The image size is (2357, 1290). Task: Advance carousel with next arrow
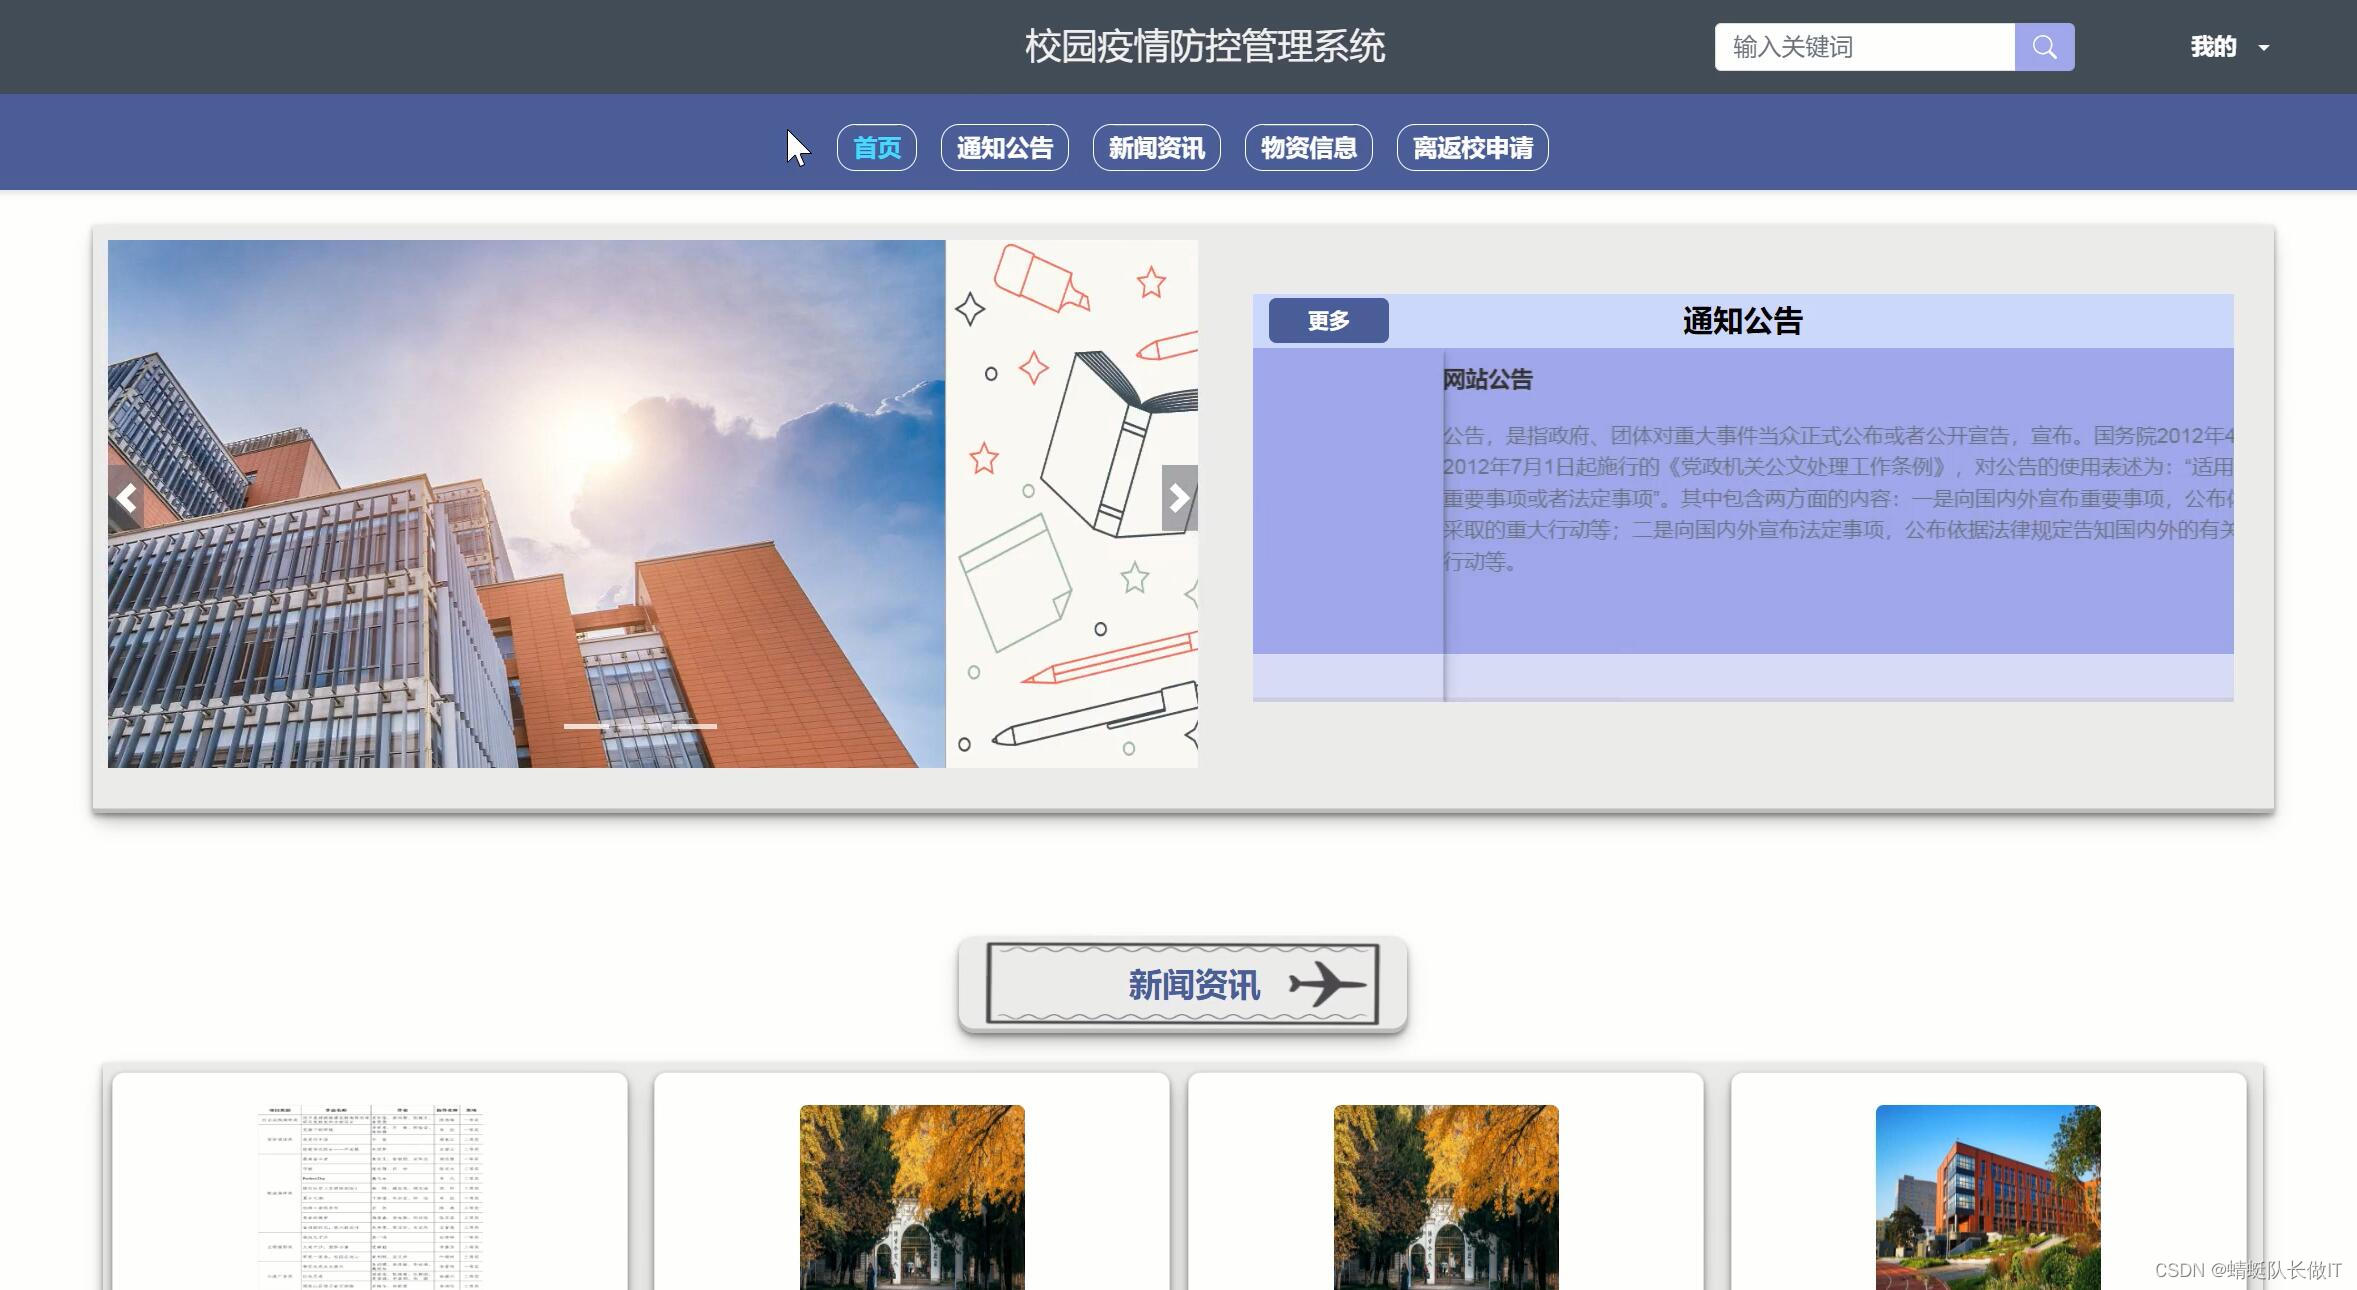pos(1179,498)
